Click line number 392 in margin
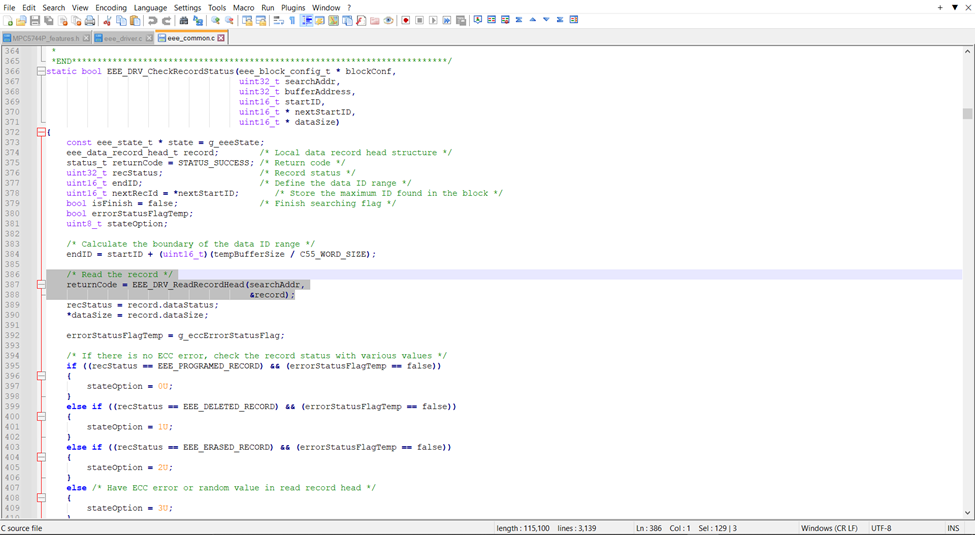This screenshot has height=535, width=975. (x=12, y=335)
